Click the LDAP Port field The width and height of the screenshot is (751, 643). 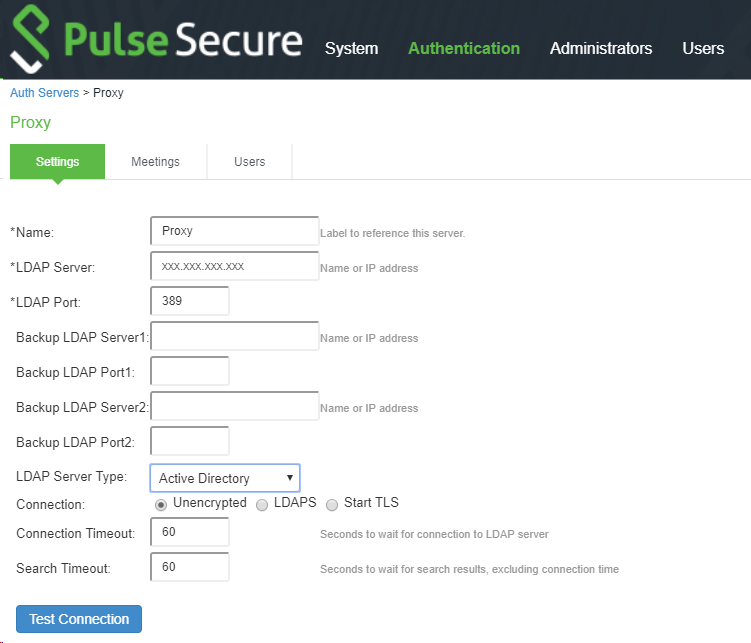(189, 301)
